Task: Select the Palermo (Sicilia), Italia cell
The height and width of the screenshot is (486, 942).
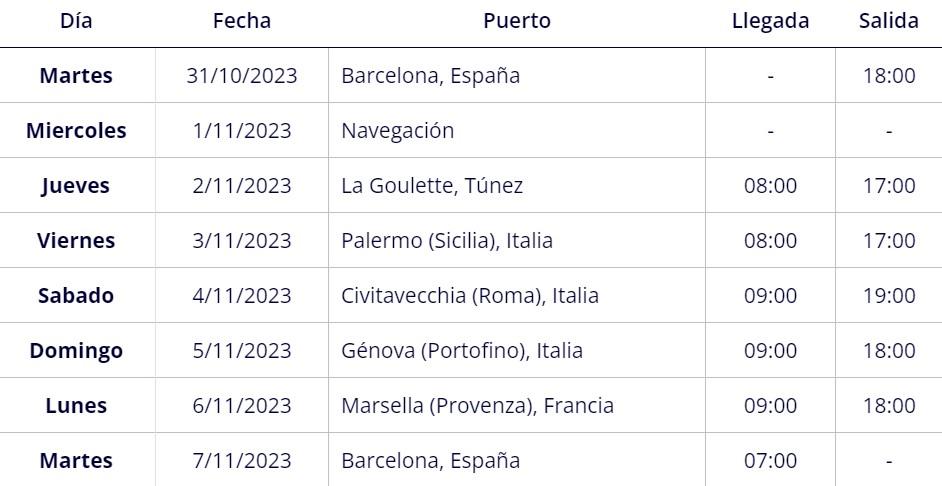Action: point(447,241)
